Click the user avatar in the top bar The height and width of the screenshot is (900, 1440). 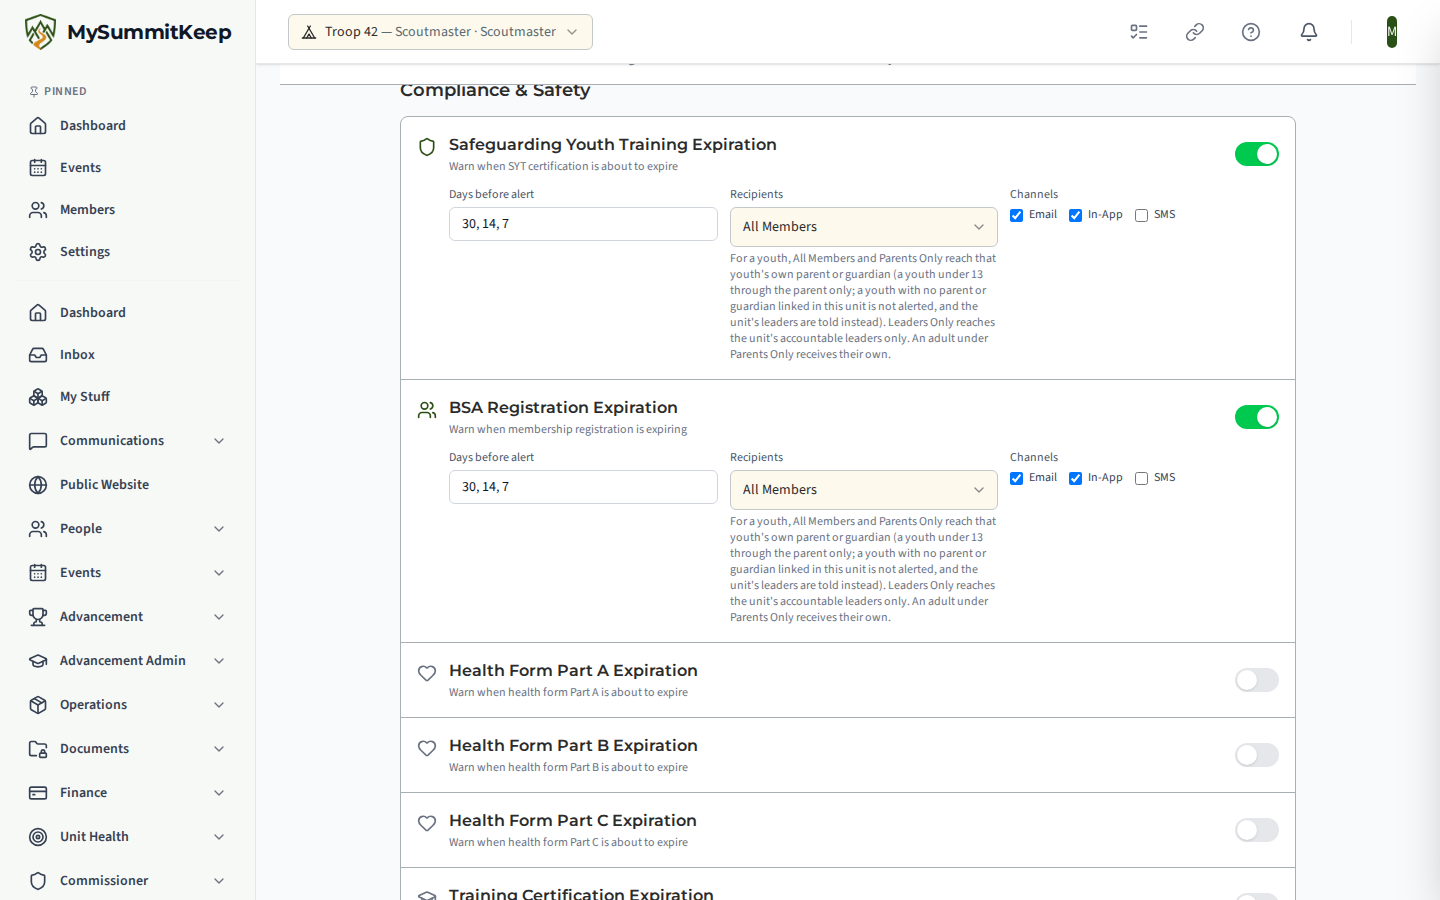1392,32
